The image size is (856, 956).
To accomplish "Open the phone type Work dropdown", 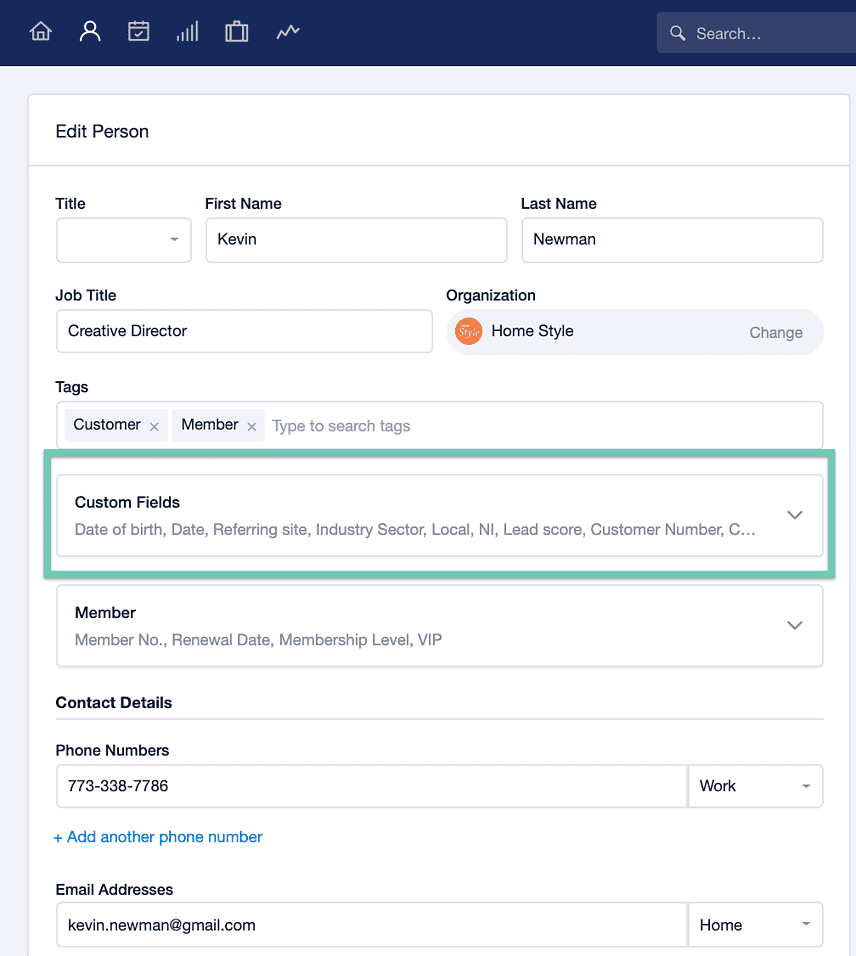I will (755, 786).
